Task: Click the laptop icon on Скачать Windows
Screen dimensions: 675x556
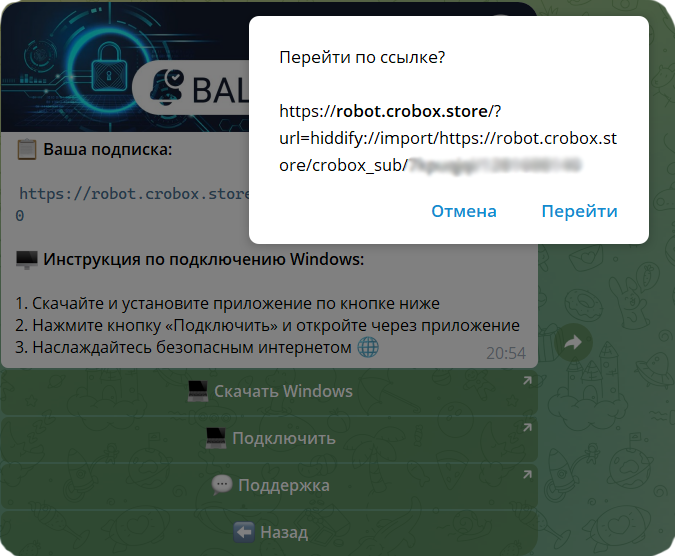Action: 198,391
